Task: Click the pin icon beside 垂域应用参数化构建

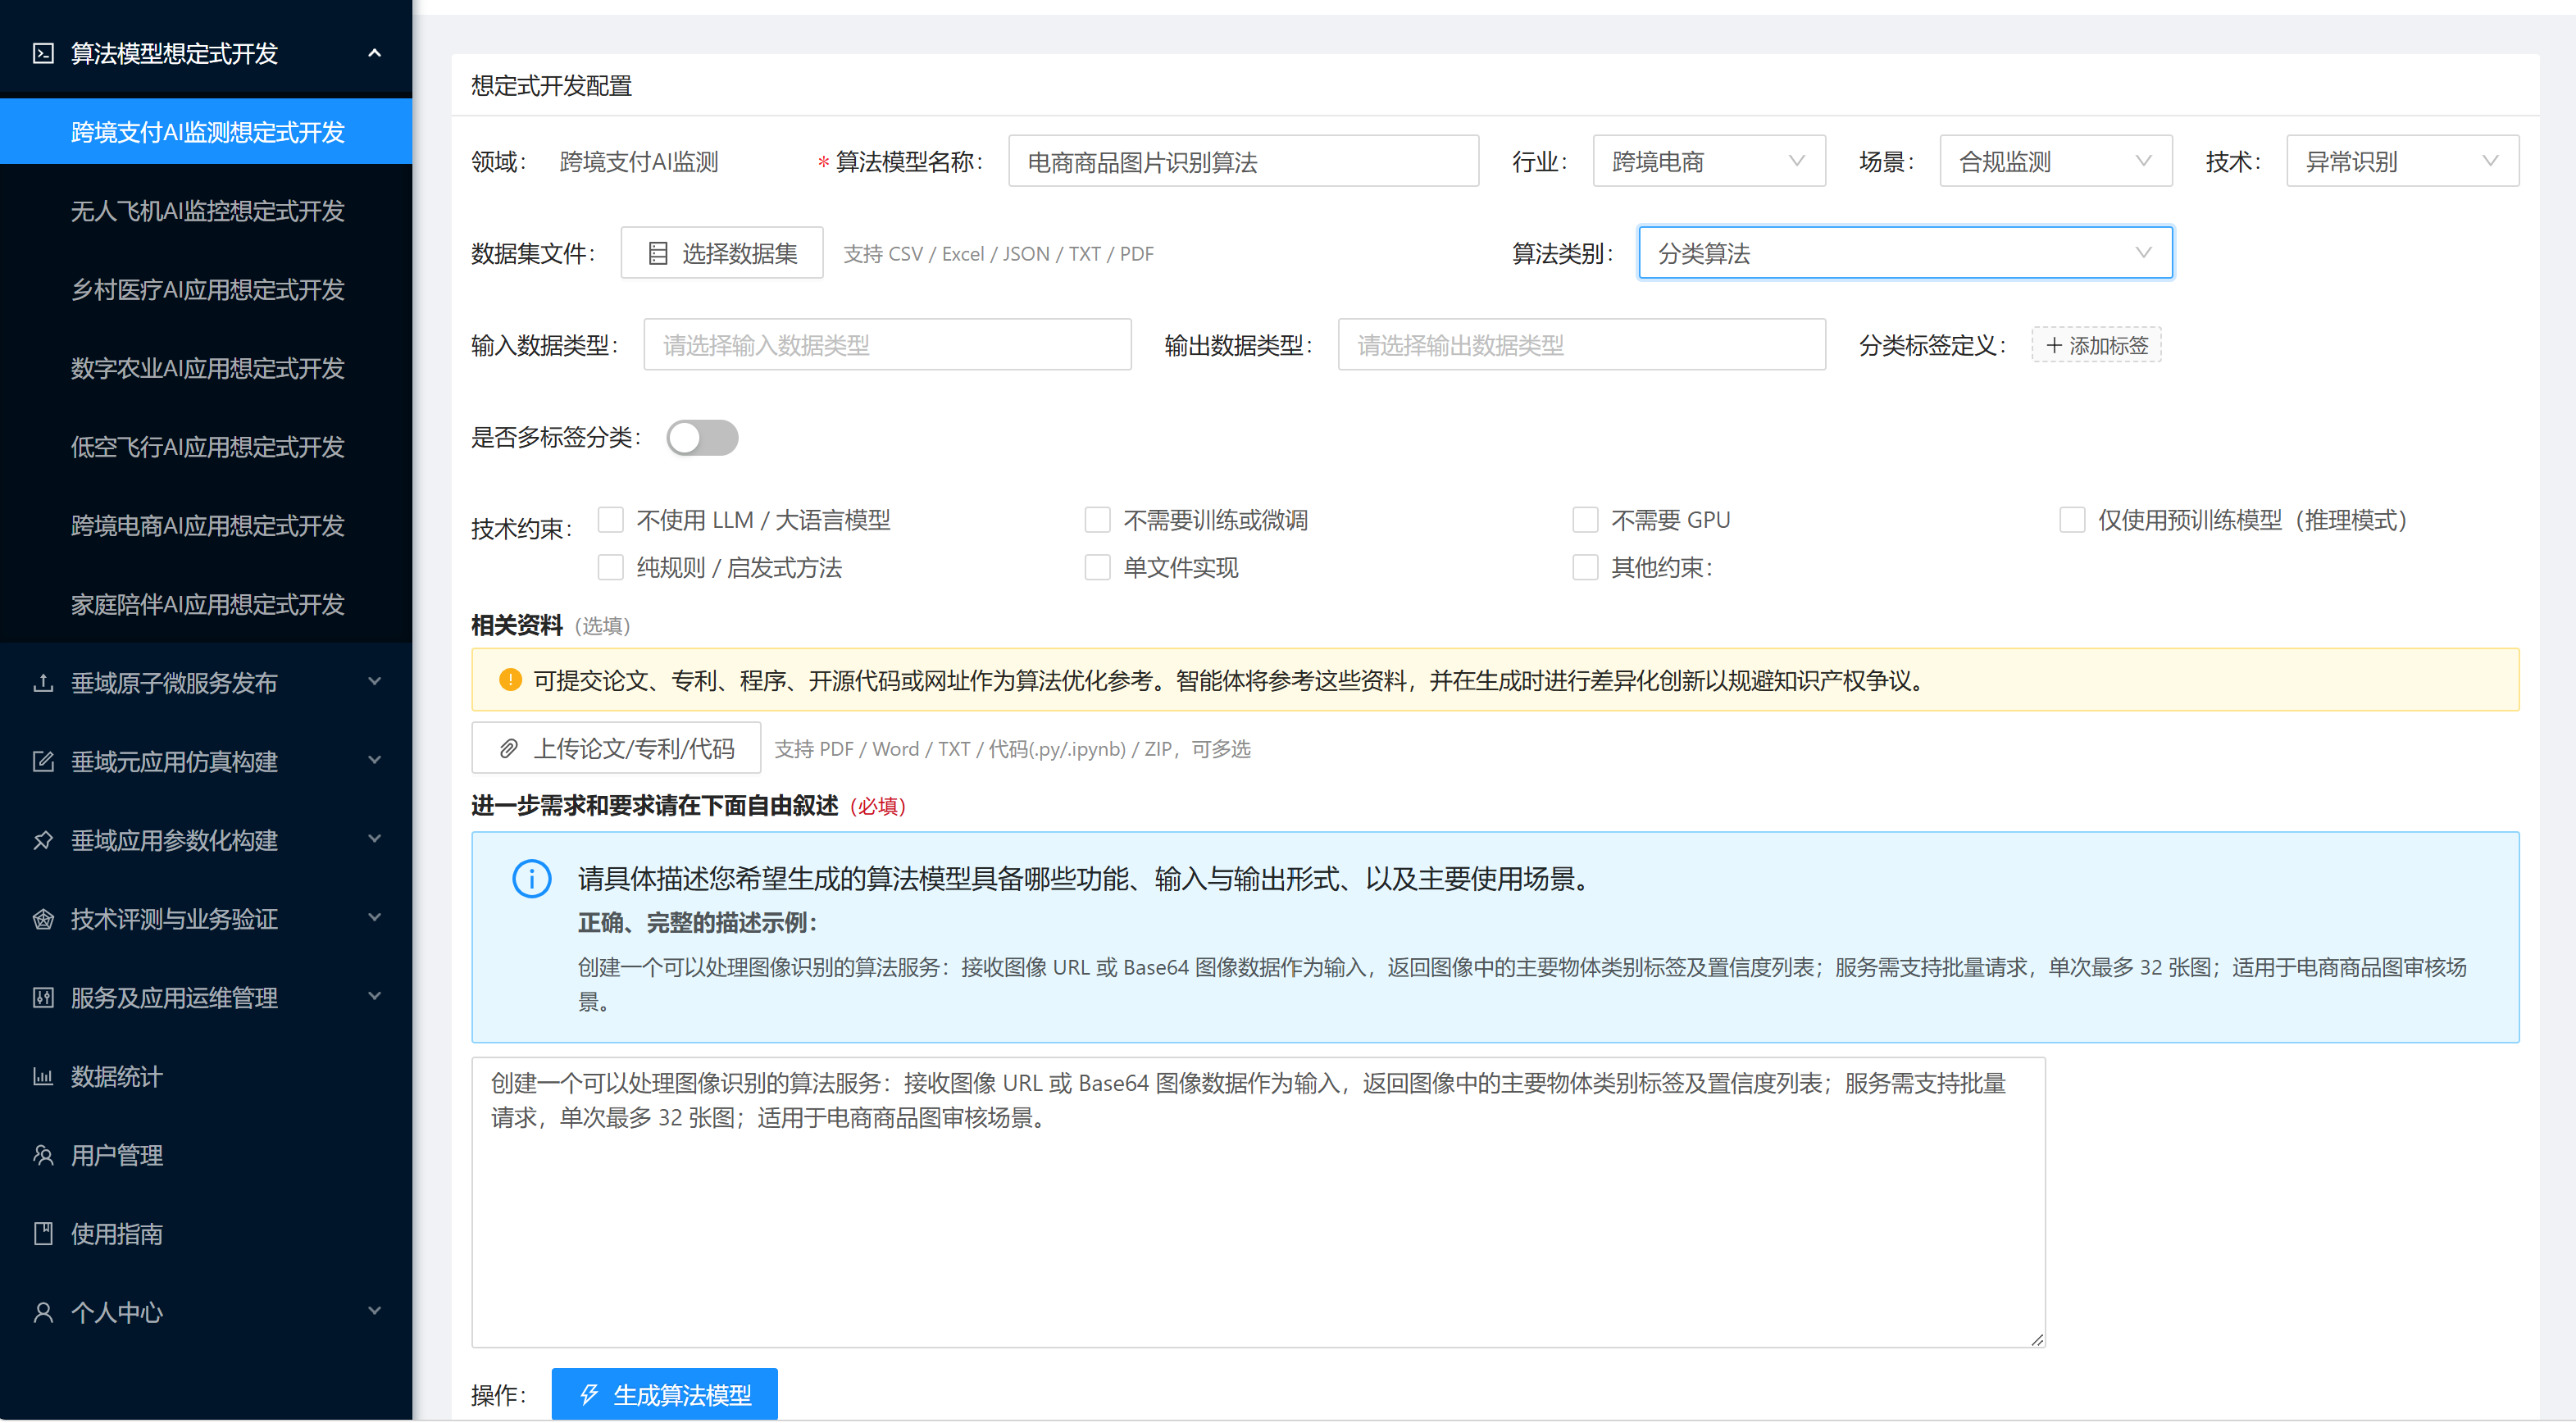Action: click(x=43, y=841)
